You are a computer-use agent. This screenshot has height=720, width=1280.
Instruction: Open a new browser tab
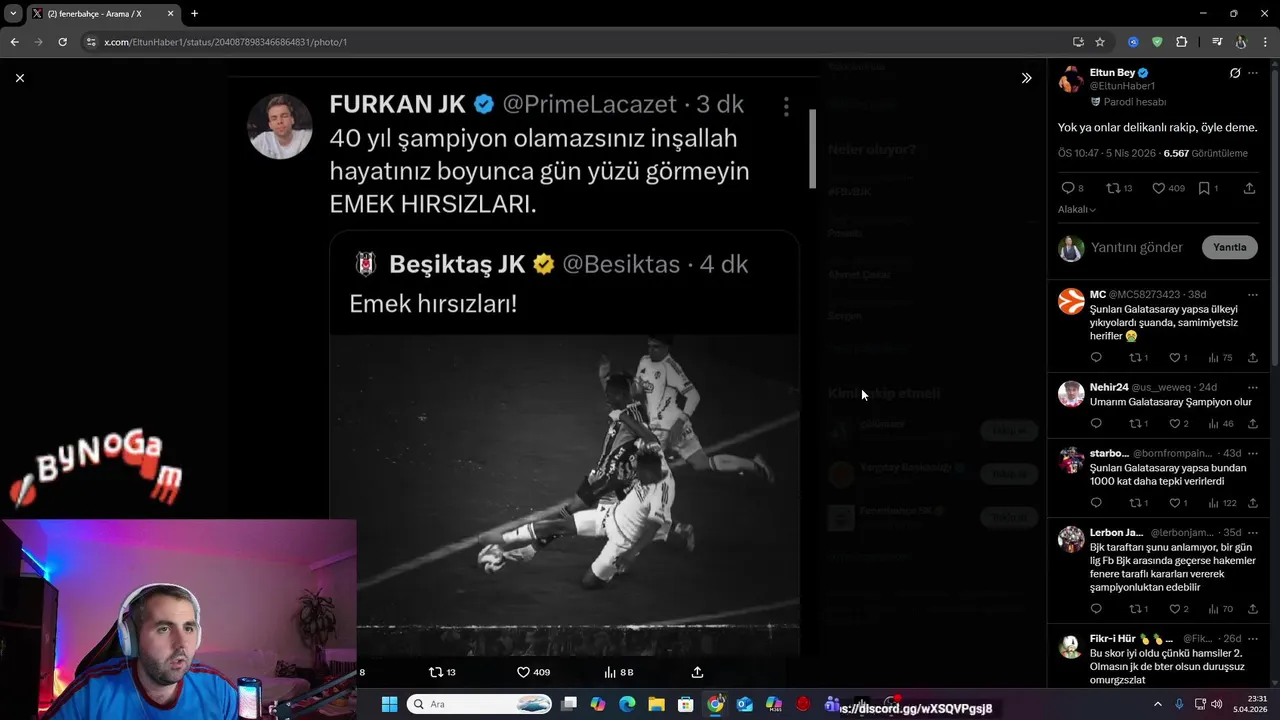[194, 14]
